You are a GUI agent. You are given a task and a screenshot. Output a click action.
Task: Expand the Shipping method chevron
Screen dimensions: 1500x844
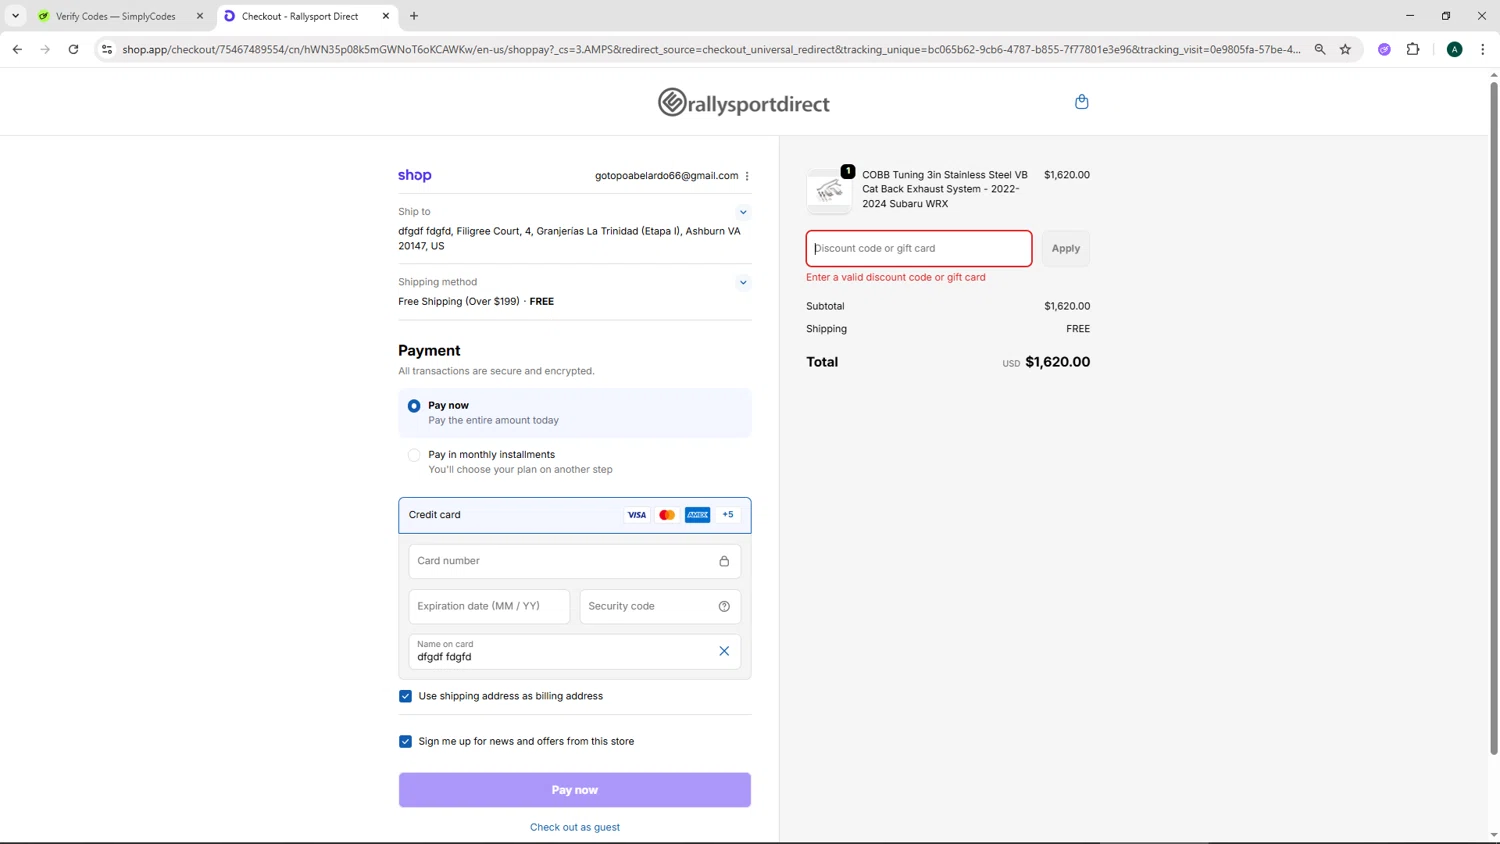pyautogui.click(x=743, y=282)
